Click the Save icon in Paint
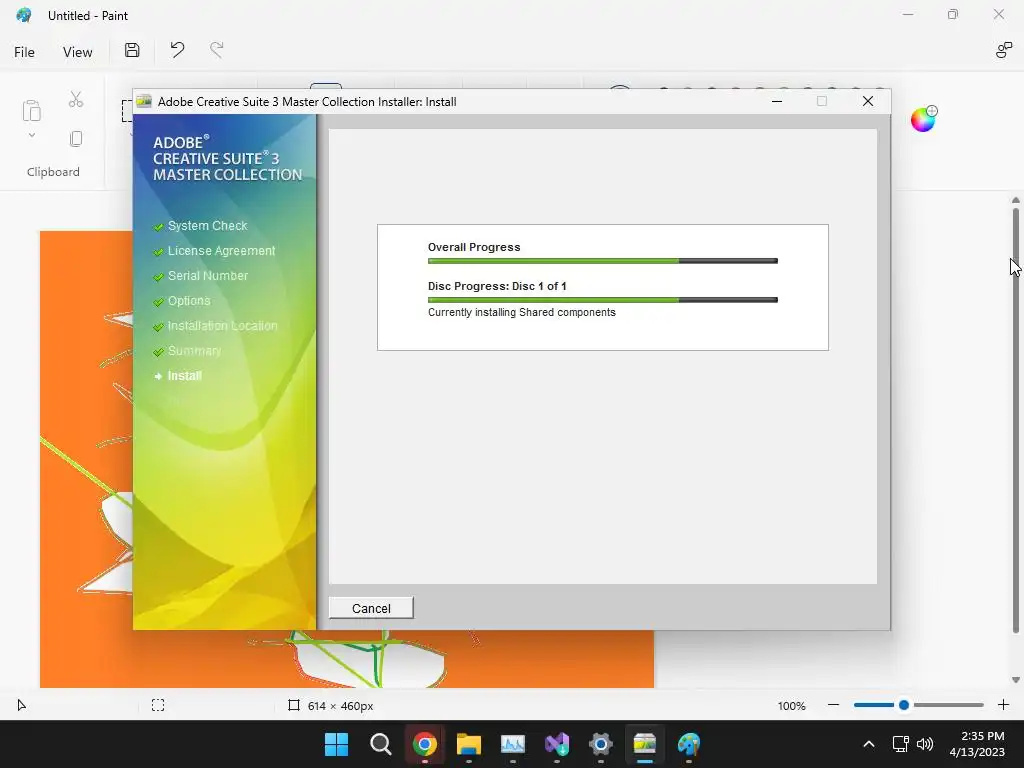 tap(132, 50)
